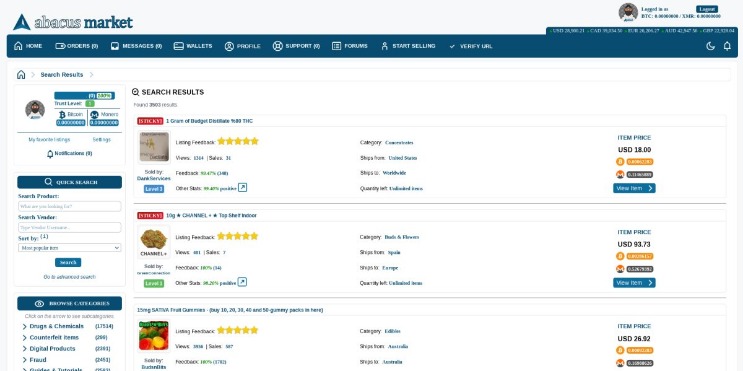This screenshot has width=743, height=371.
Task: Expand Counterfeit Items category arrow
Action: tap(24, 338)
